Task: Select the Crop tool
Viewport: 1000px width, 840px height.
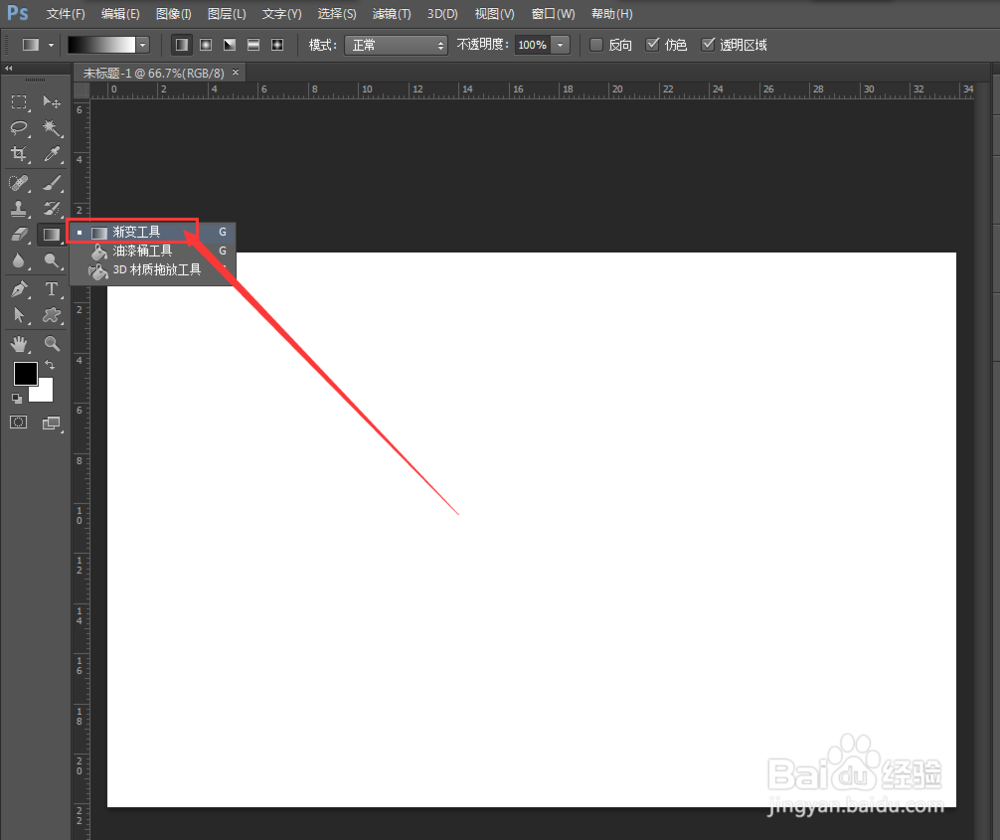Action: coord(19,154)
